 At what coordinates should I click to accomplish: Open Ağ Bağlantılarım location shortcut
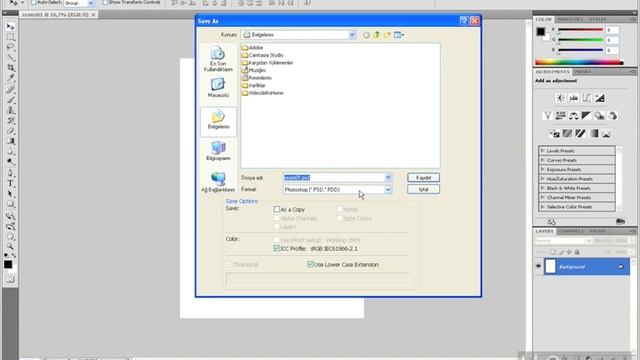coord(218,182)
